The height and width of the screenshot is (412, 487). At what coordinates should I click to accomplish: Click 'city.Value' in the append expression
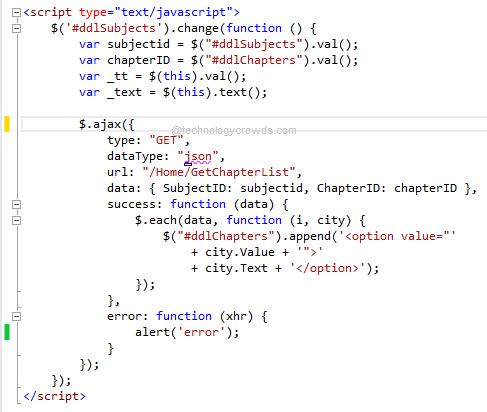240,252
